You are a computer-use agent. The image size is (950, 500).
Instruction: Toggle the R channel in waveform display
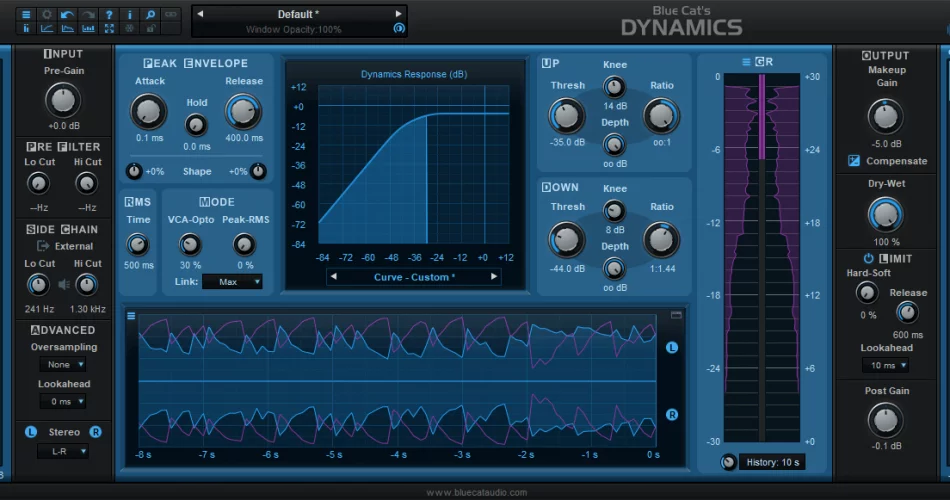[672, 415]
